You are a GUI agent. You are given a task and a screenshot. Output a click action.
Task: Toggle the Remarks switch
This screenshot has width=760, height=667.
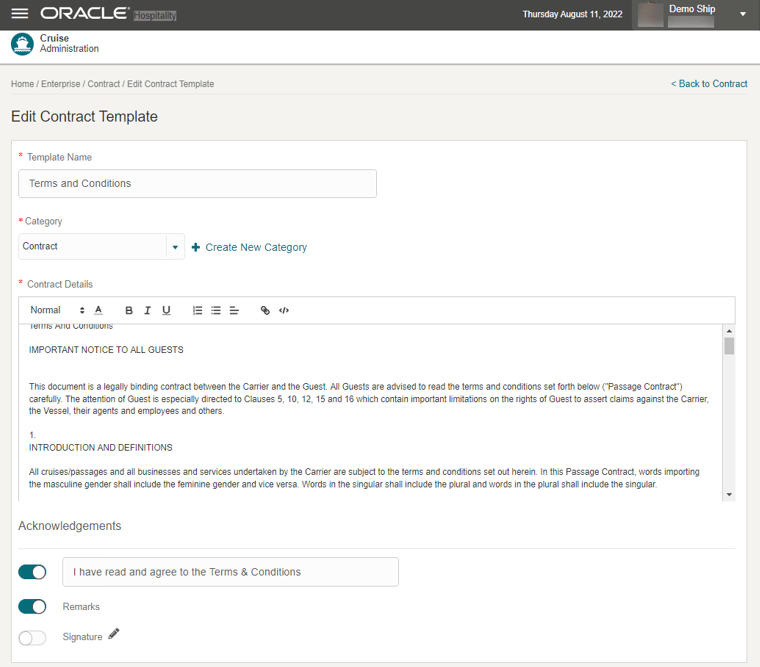(32, 606)
